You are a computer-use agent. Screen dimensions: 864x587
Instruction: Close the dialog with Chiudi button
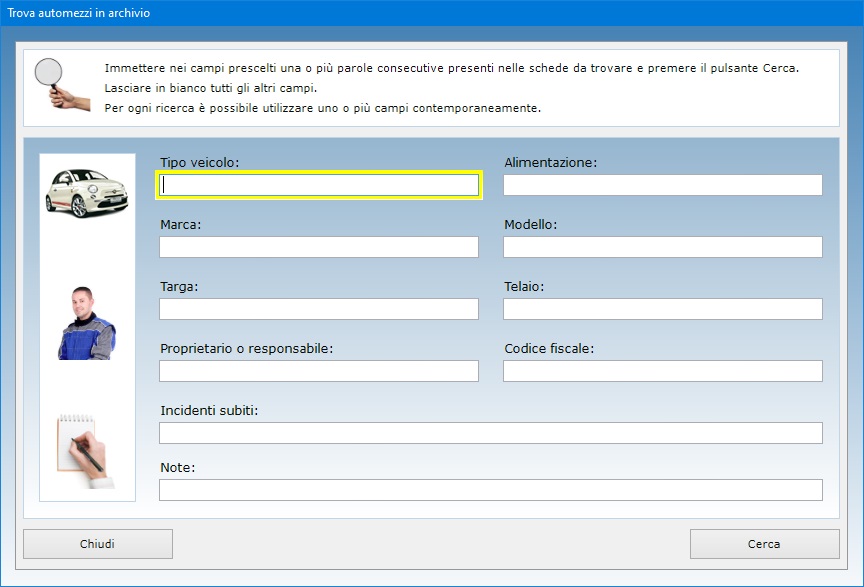click(98, 544)
